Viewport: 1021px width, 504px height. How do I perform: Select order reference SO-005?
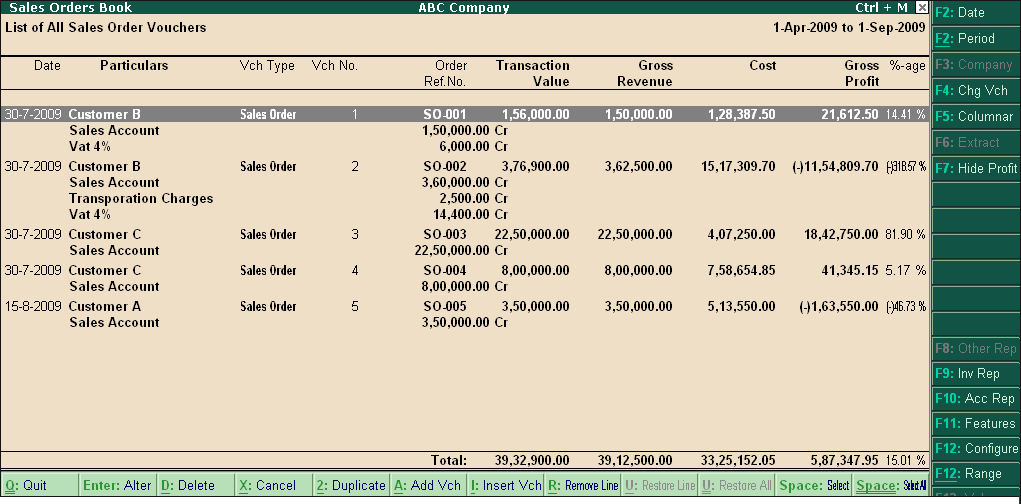(x=445, y=306)
